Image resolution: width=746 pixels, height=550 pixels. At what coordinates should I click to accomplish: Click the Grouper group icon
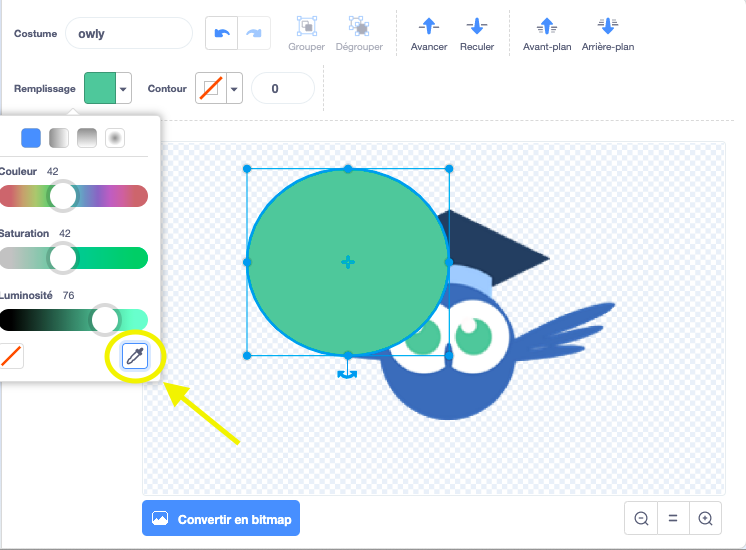tap(307, 26)
